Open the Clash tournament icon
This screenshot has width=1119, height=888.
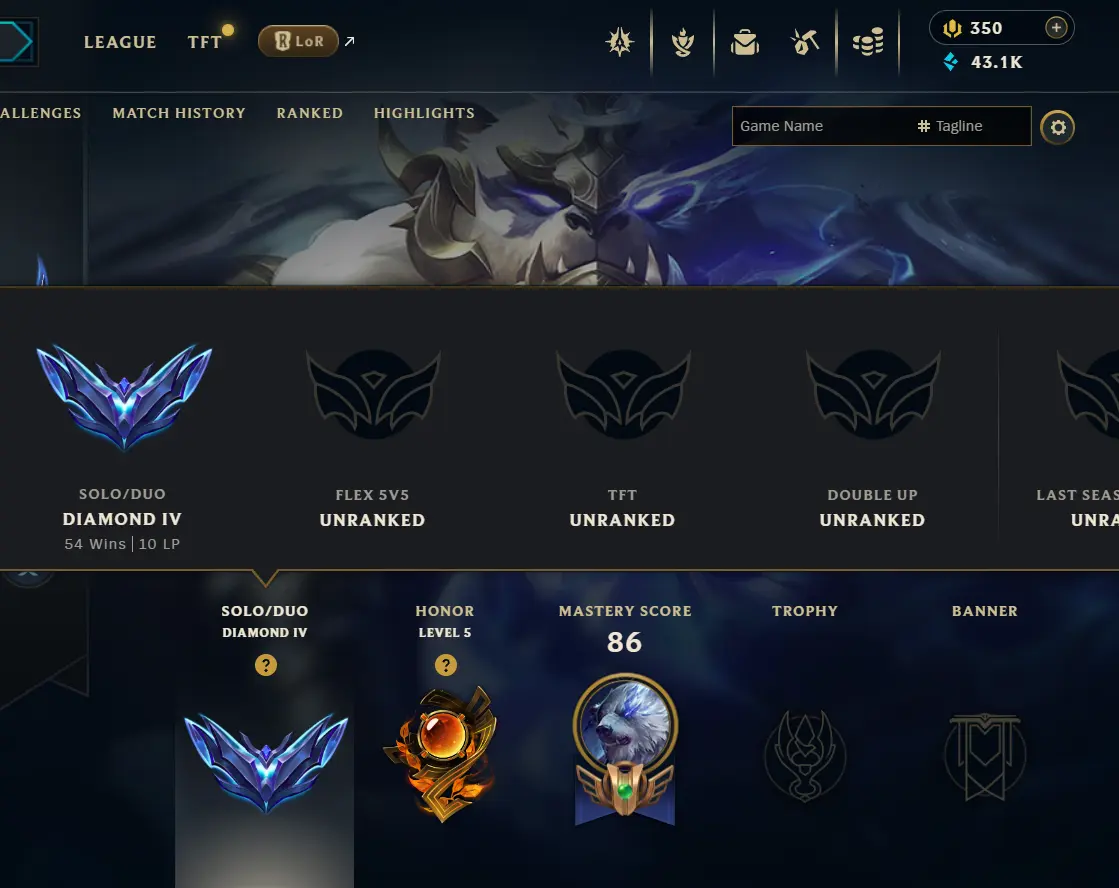pyautogui.click(x=682, y=42)
